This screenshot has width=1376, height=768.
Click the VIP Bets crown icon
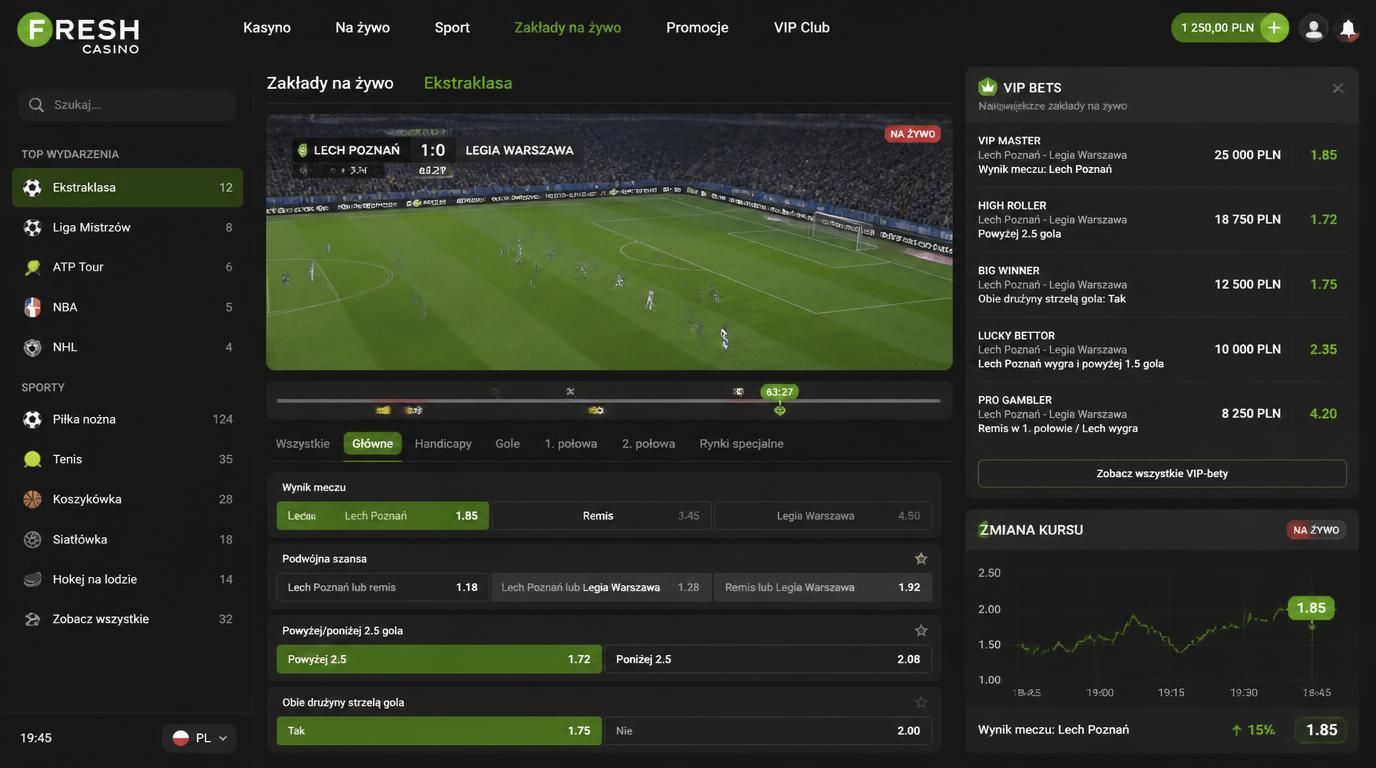click(988, 87)
